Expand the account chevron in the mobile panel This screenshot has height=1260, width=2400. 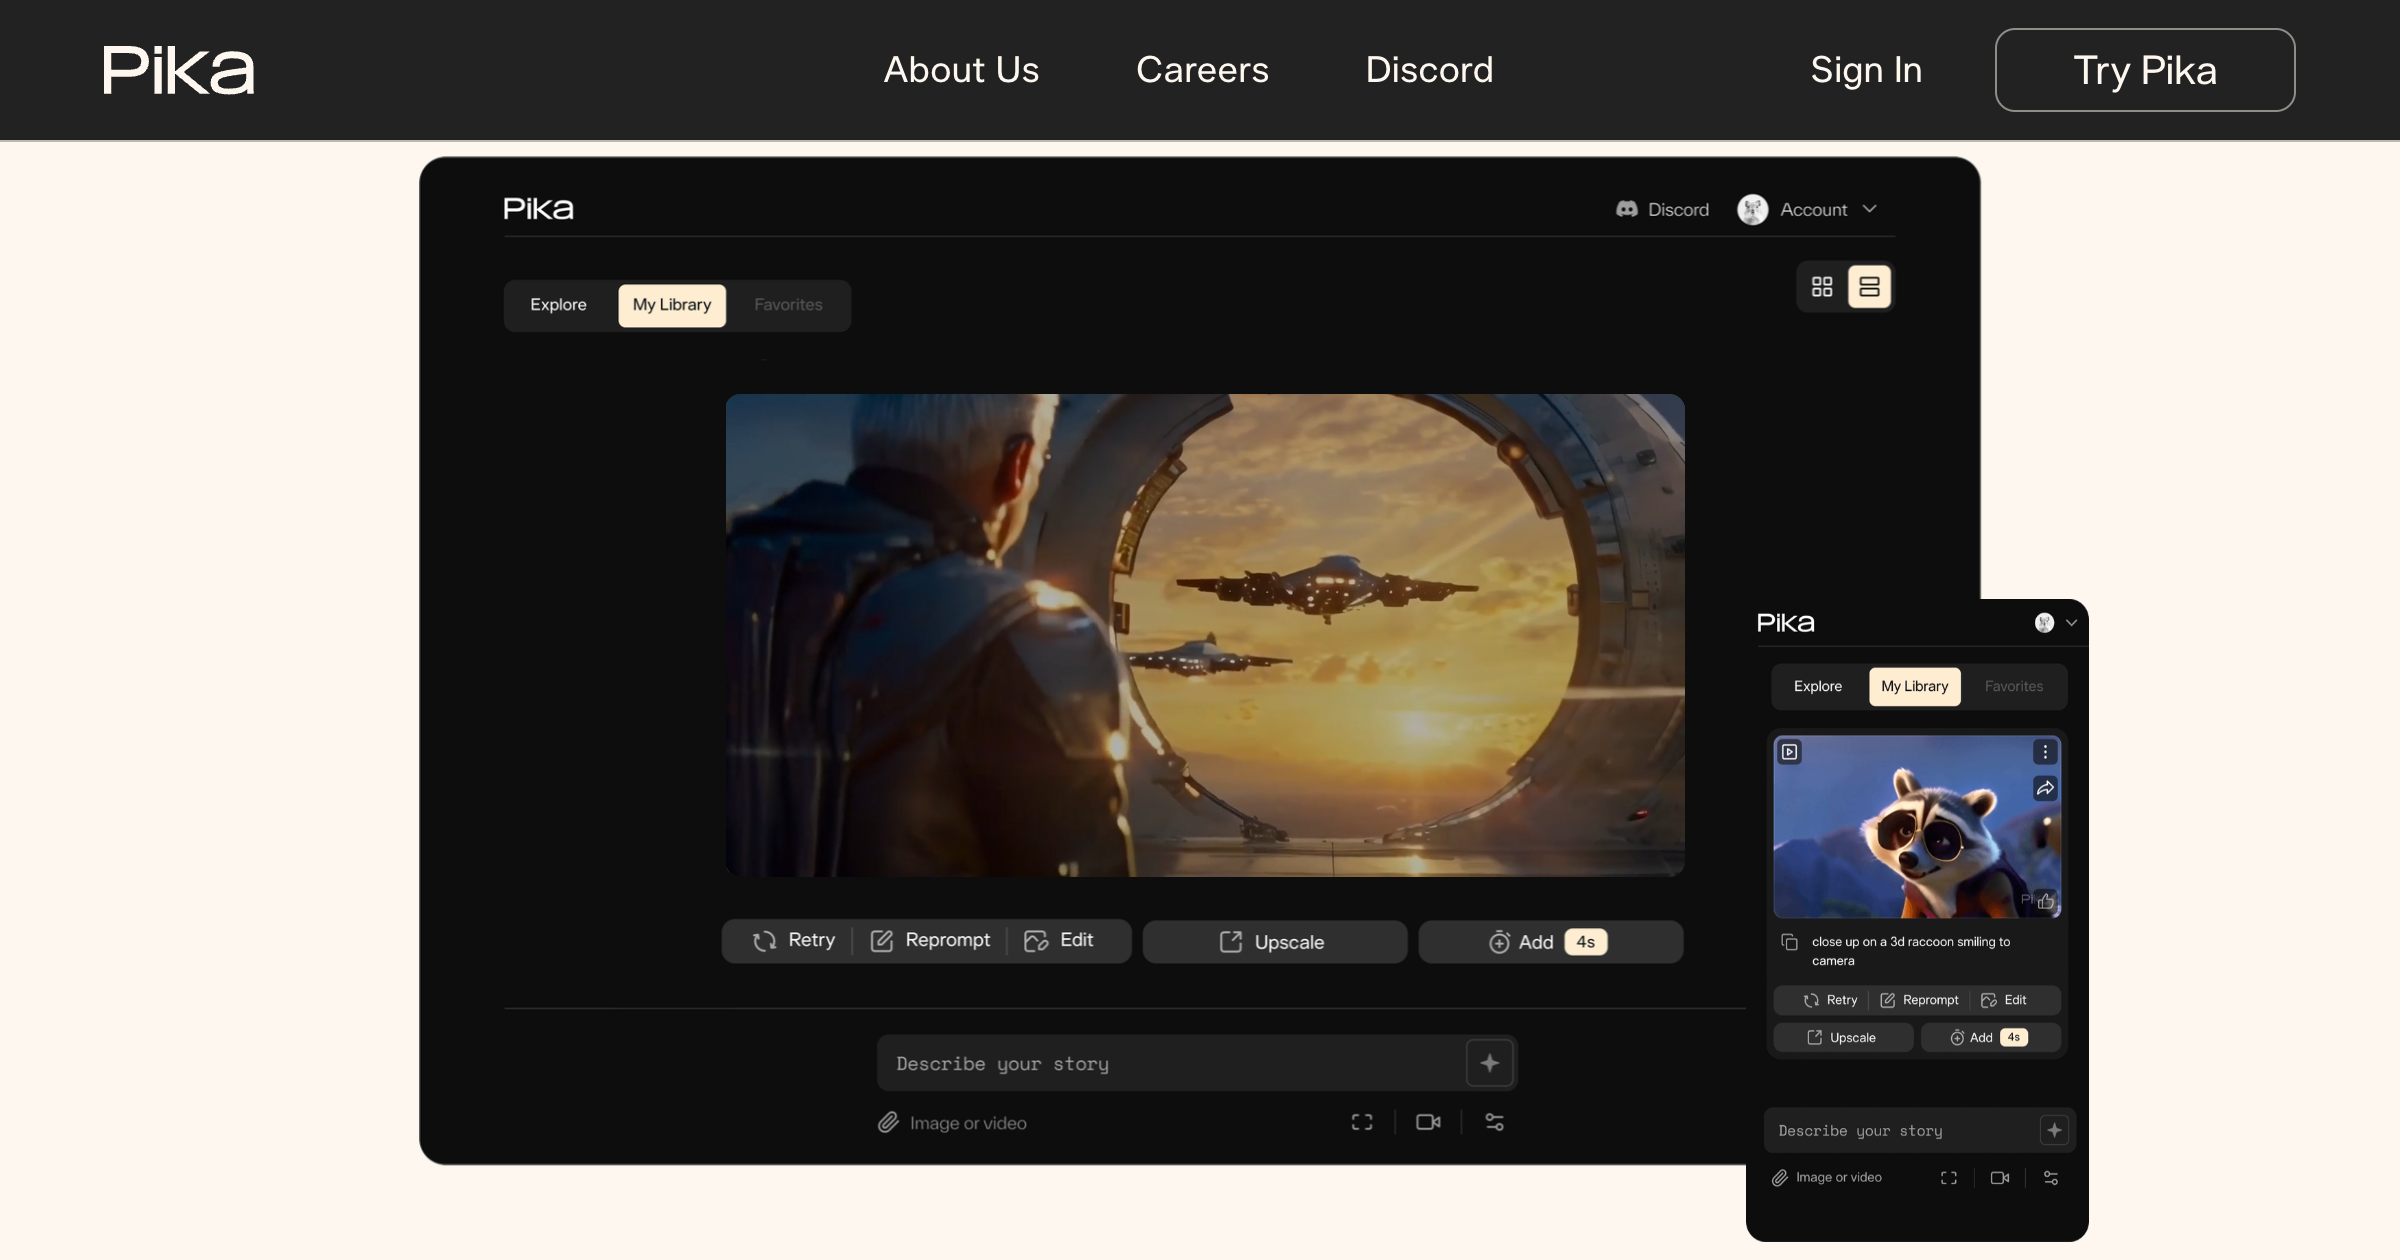point(2070,622)
